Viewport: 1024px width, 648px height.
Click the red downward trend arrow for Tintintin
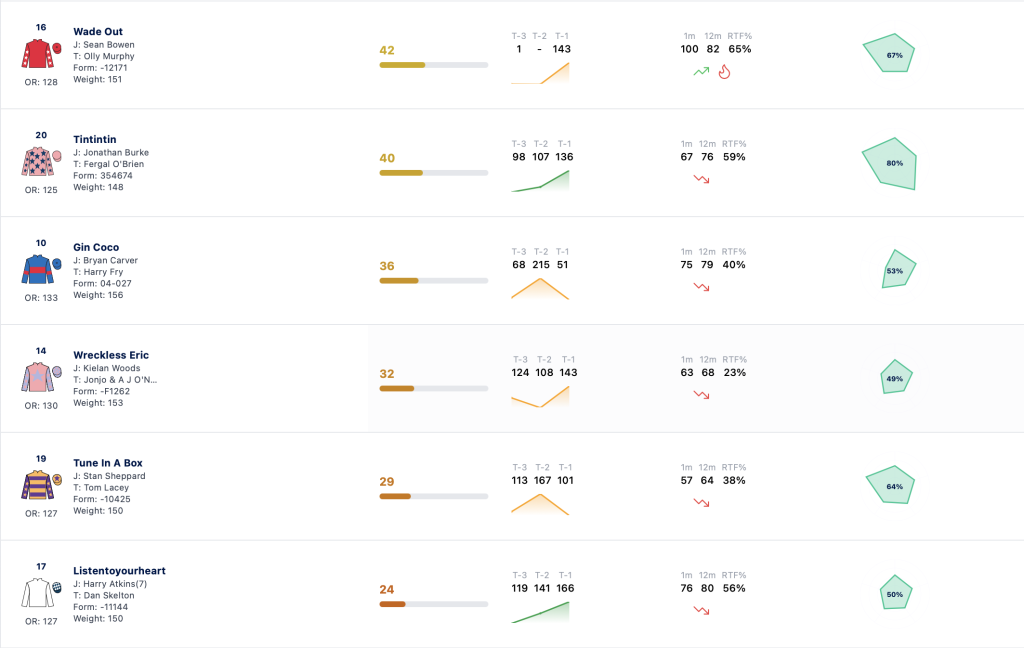[701, 179]
